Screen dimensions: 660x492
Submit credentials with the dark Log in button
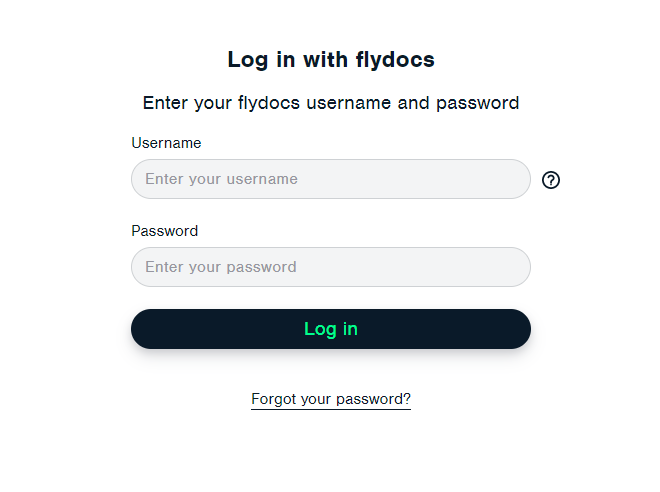pyautogui.click(x=330, y=329)
